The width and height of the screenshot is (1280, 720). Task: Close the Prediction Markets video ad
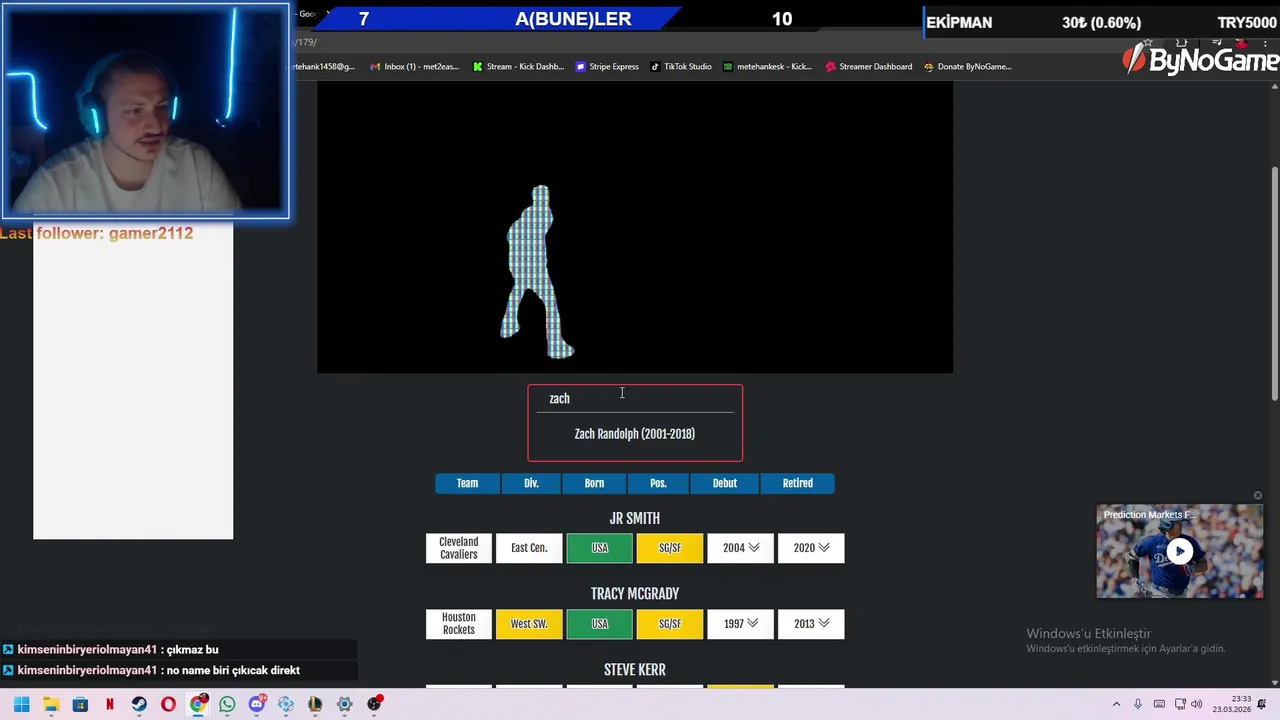(x=1258, y=496)
